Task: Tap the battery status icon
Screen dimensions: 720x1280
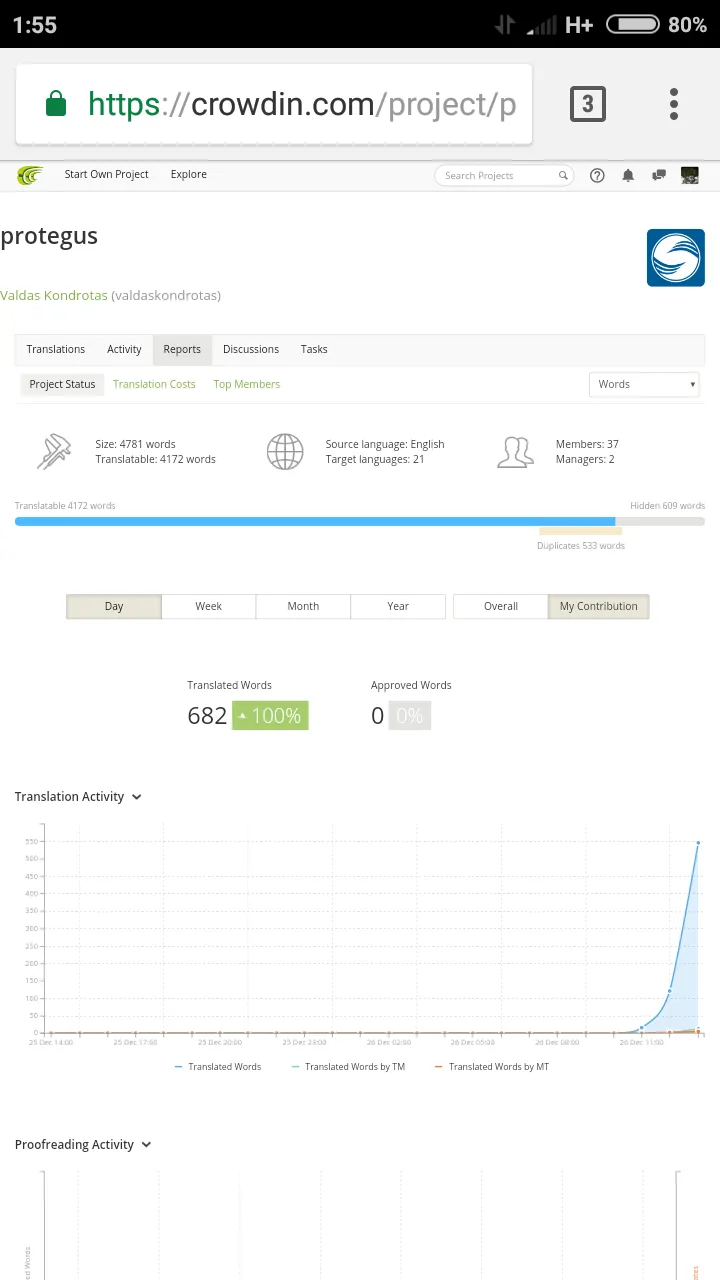Action: coord(633,25)
